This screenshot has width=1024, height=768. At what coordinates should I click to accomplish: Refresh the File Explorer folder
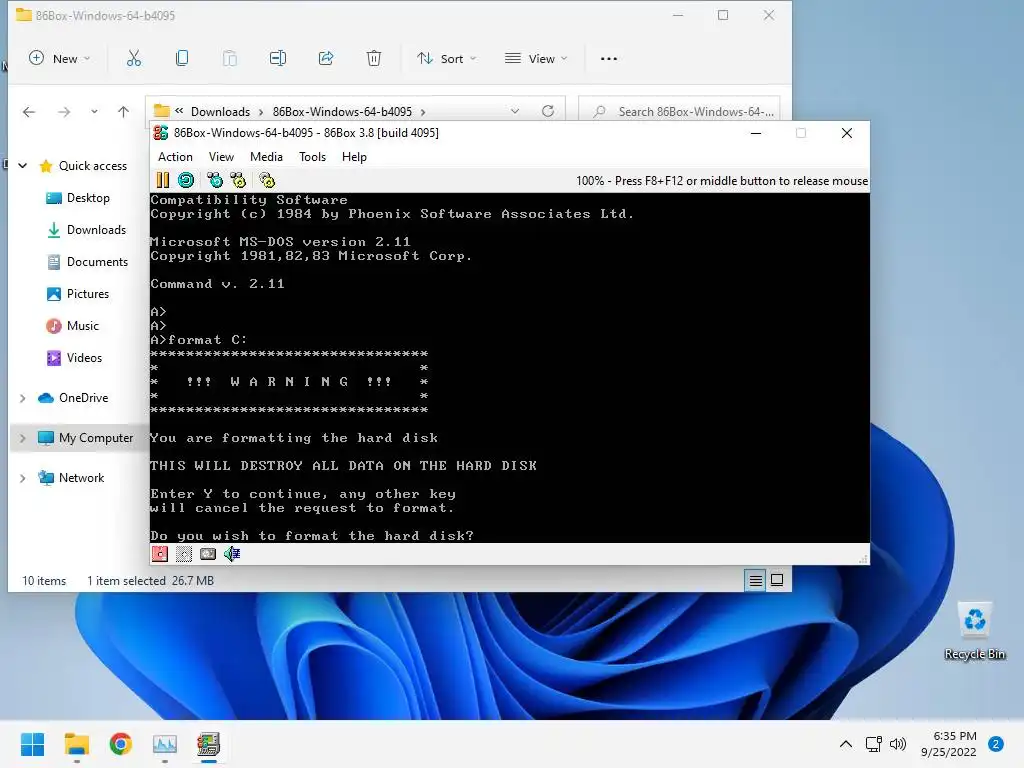[x=548, y=112]
